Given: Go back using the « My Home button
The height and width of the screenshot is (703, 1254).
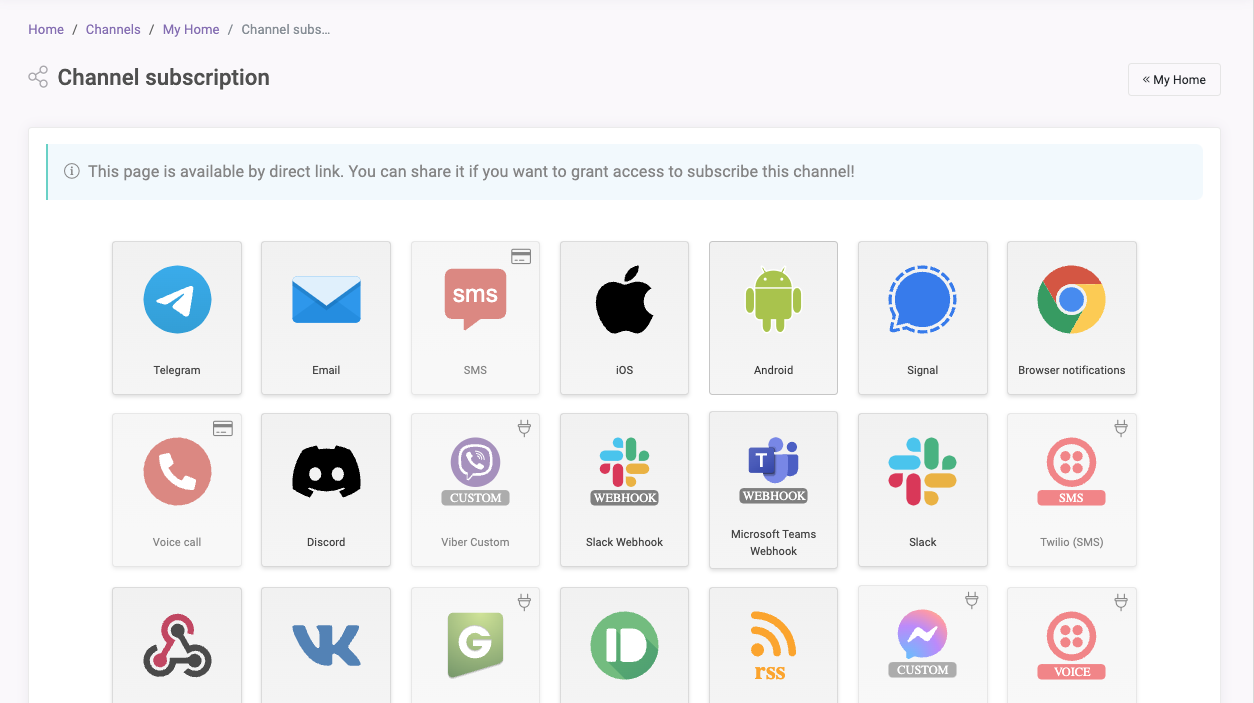Looking at the screenshot, I should [x=1174, y=80].
